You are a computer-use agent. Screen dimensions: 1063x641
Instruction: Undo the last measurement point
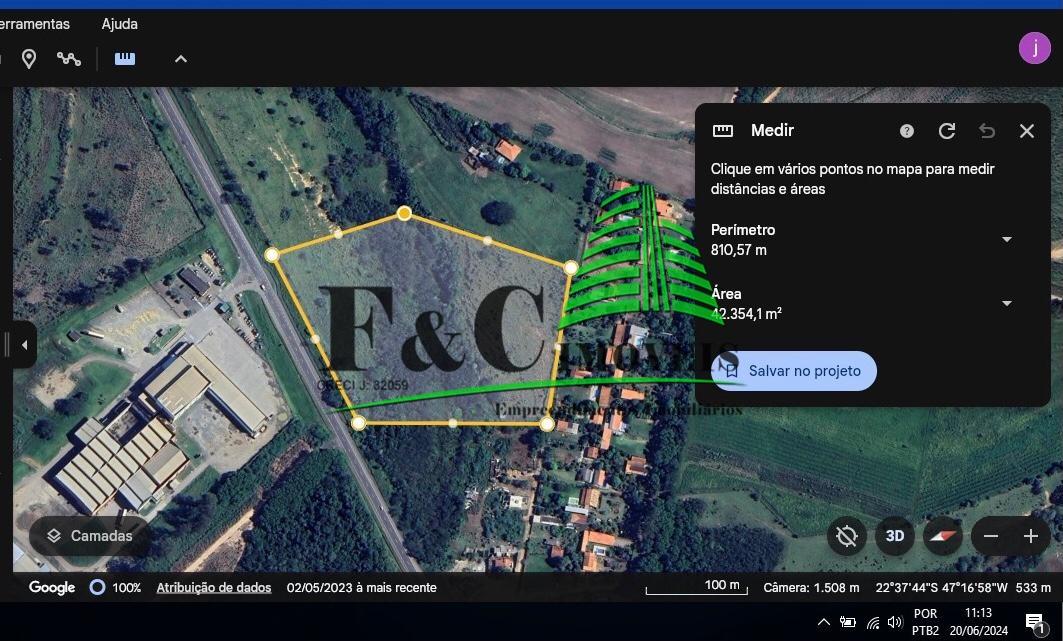tap(986, 130)
